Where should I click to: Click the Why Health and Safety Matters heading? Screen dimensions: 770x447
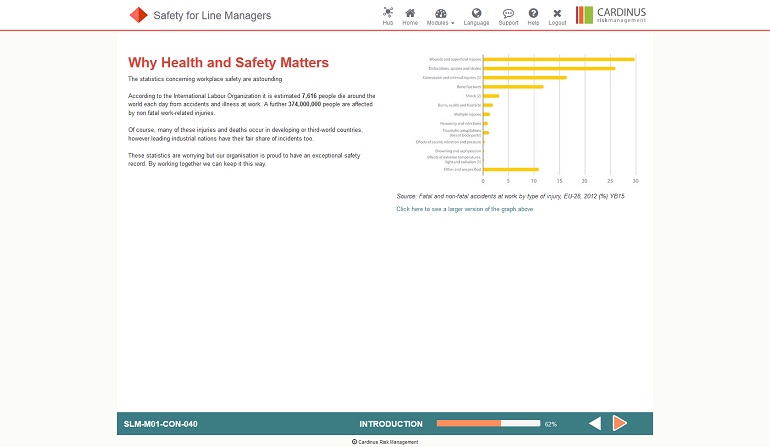click(x=228, y=62)
